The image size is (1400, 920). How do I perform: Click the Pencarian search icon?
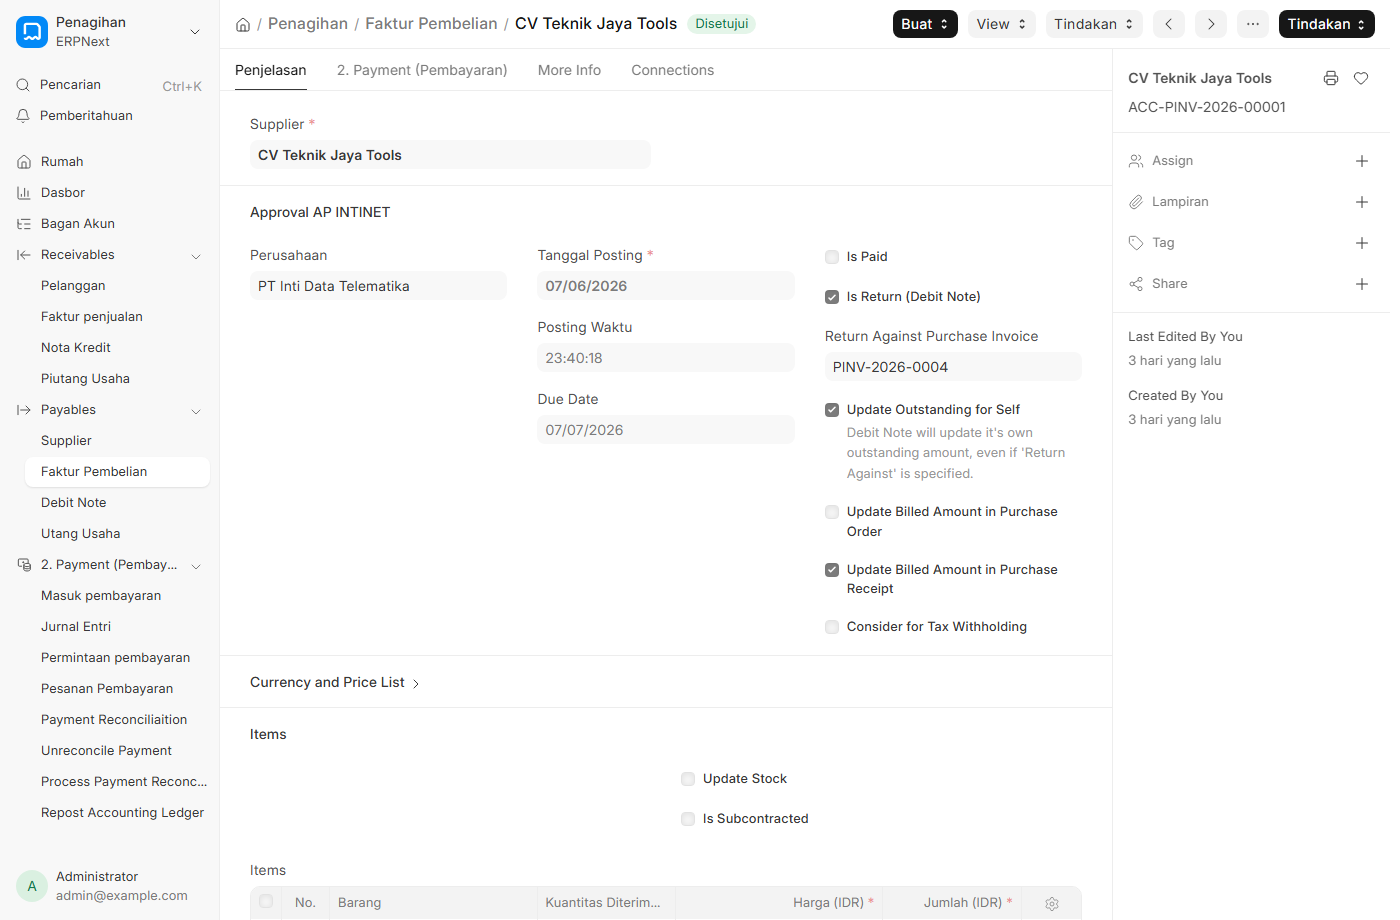[23, 85]
